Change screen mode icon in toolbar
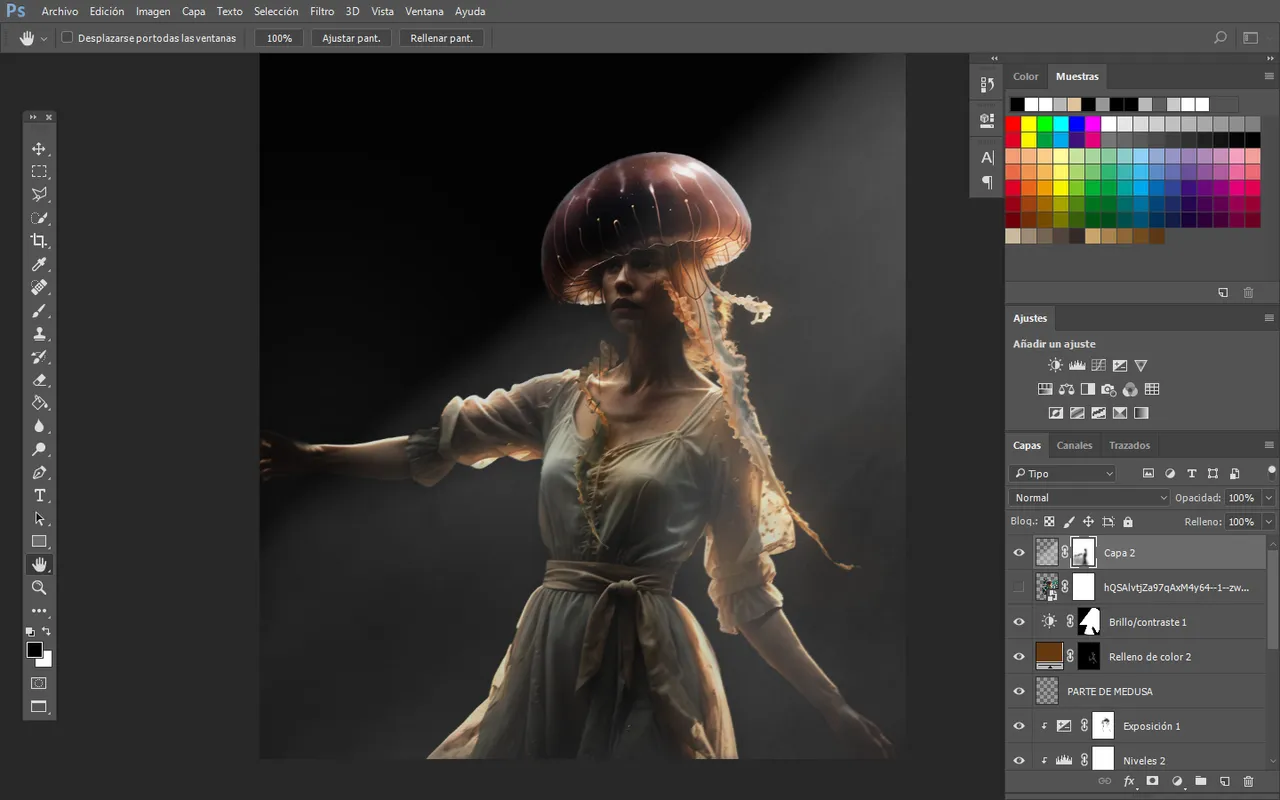The width and height of the screenshot is (1280, 800). (39, 707)
